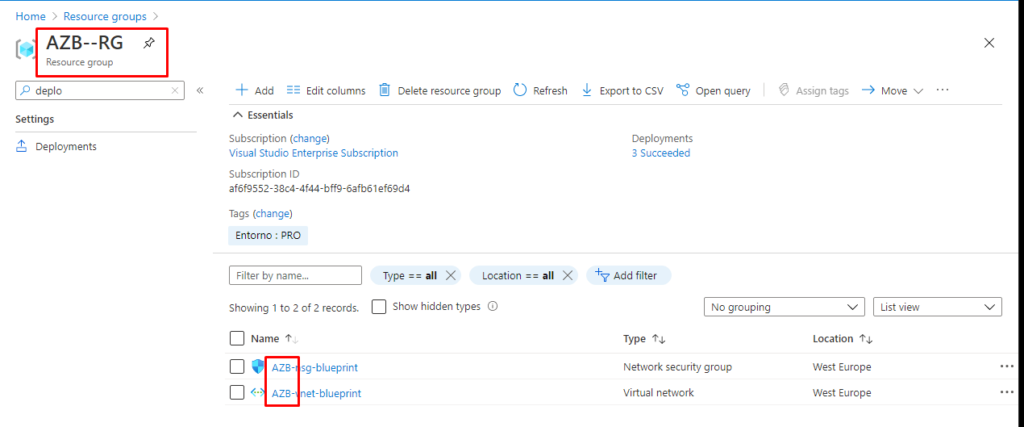Open Deployments in the Settings menu
Screen dimensions: 1024x427
pyautogui.click(x=66, y=146)
